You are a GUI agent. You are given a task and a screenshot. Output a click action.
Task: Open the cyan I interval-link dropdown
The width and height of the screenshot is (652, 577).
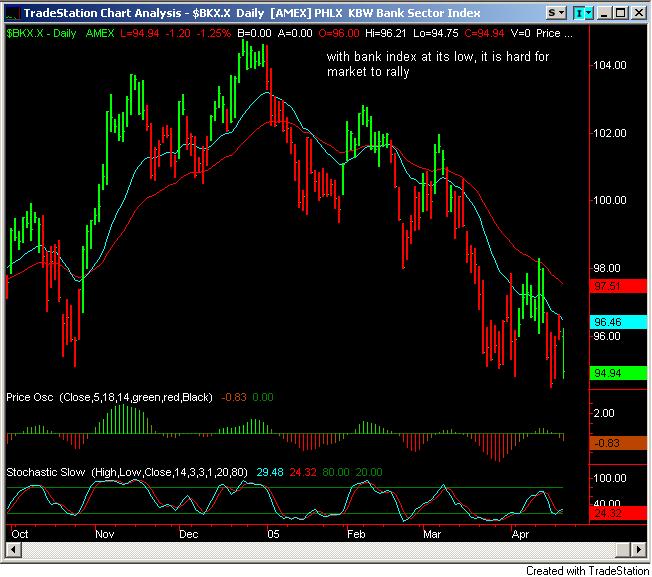[x=583, y=13]
